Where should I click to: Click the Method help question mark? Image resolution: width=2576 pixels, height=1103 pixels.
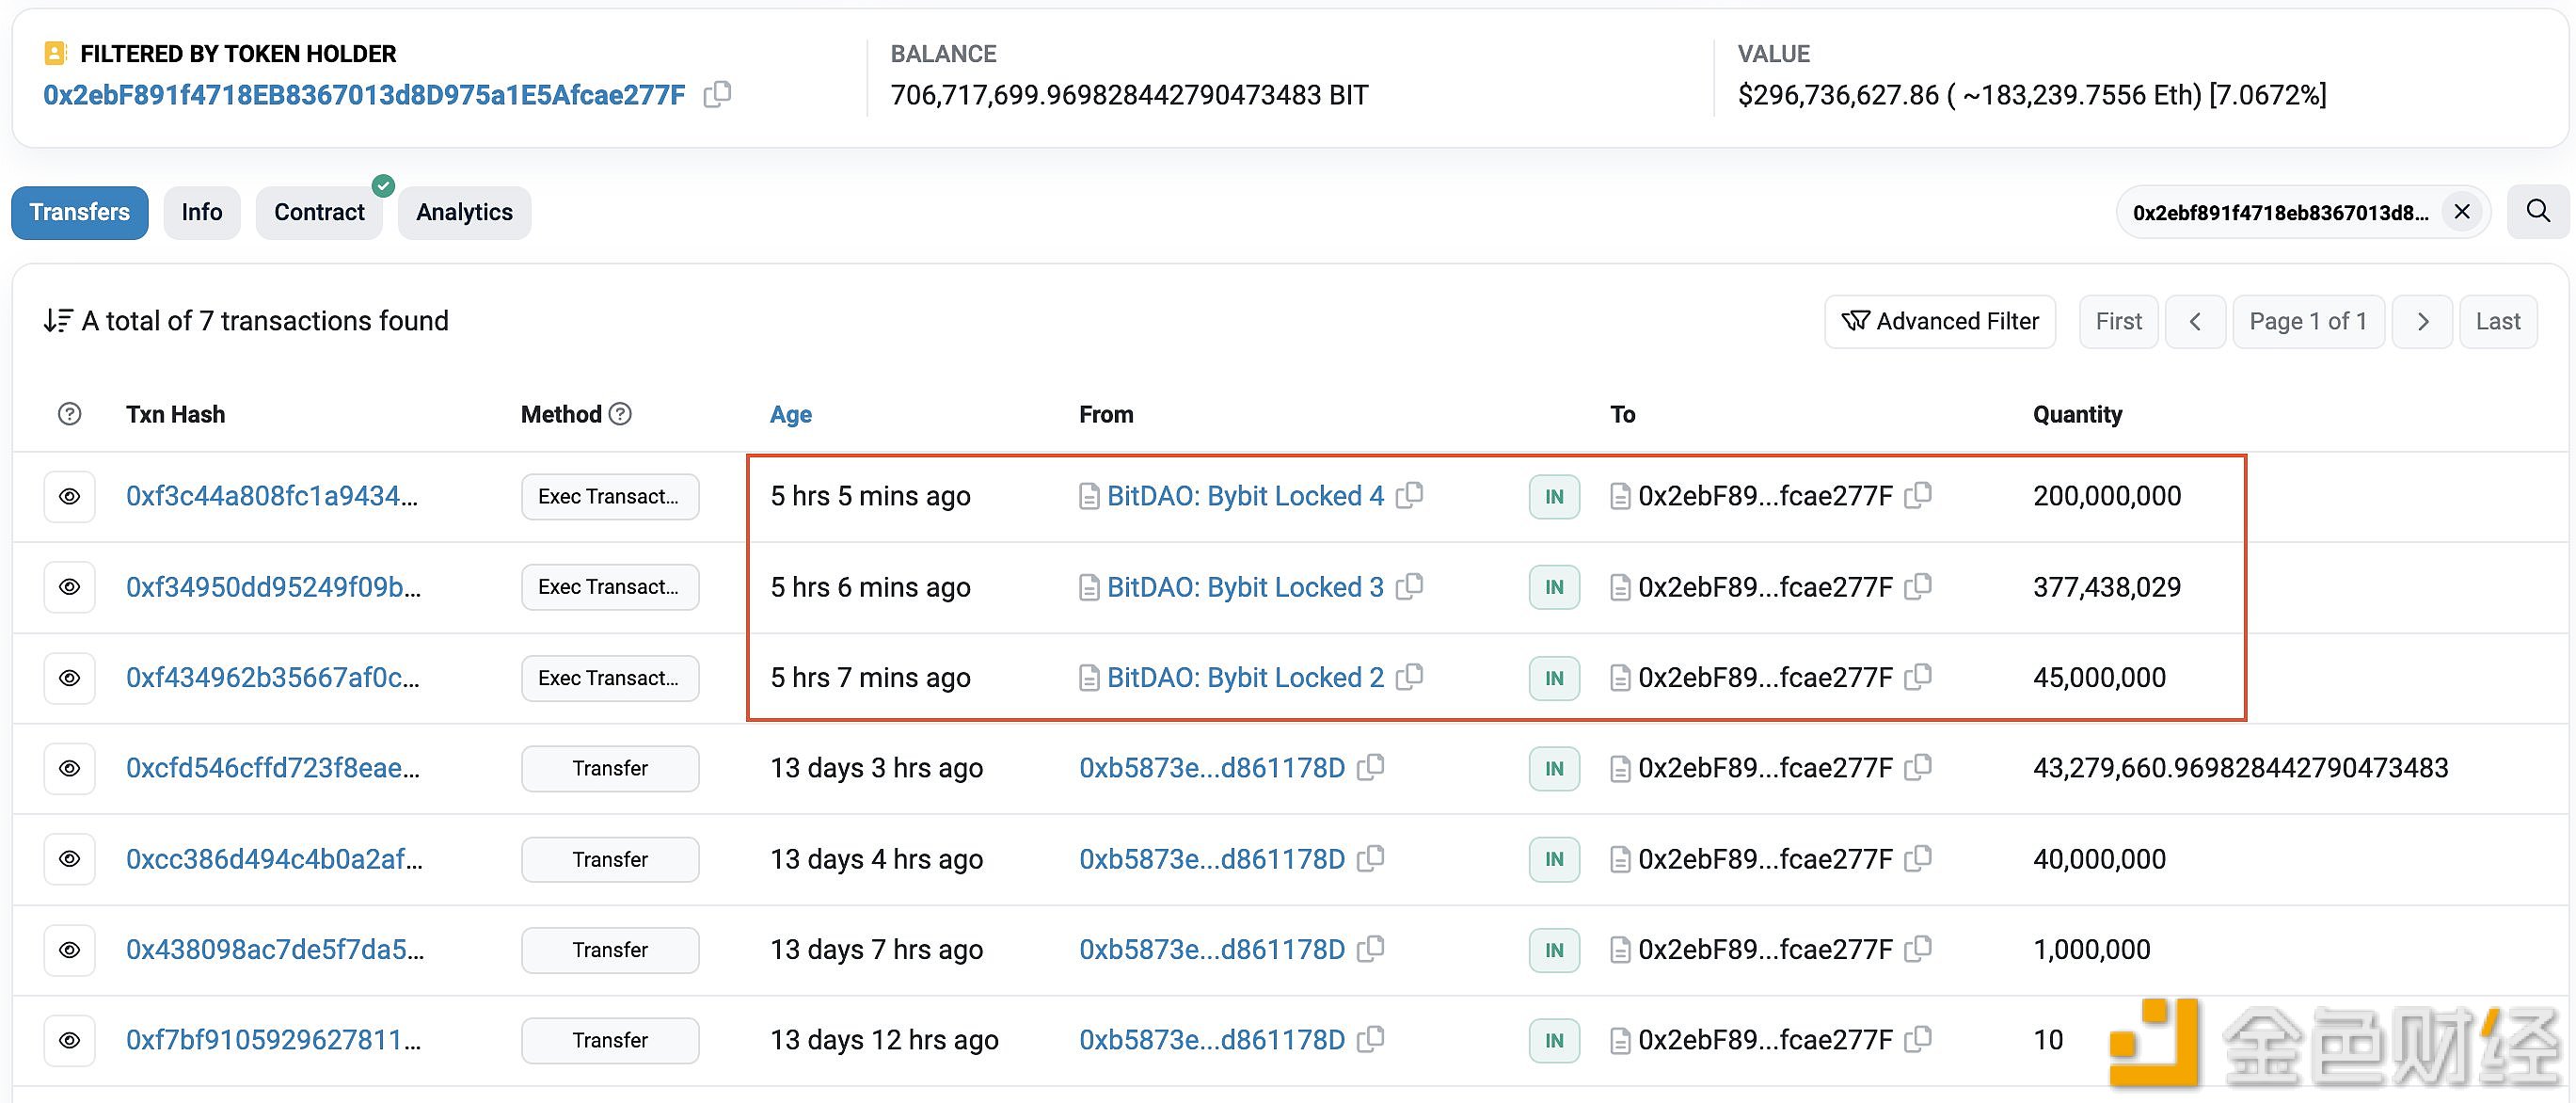pyautogui.click(x=620, y=414)
